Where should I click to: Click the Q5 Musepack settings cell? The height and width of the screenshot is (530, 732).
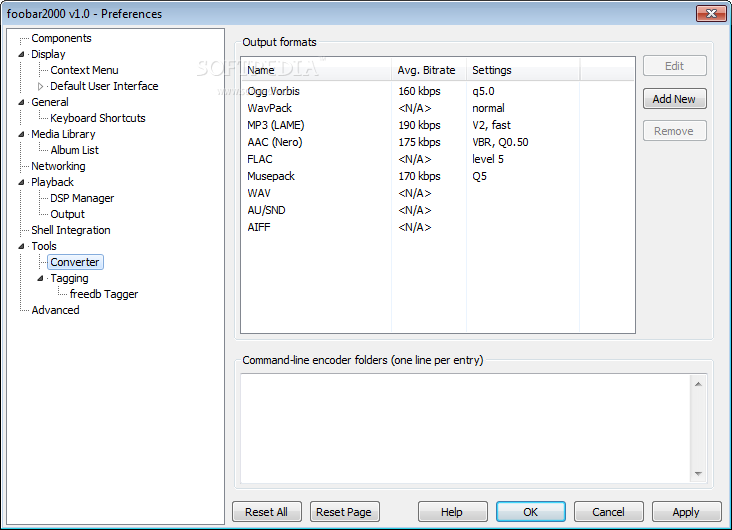[479, 176]
